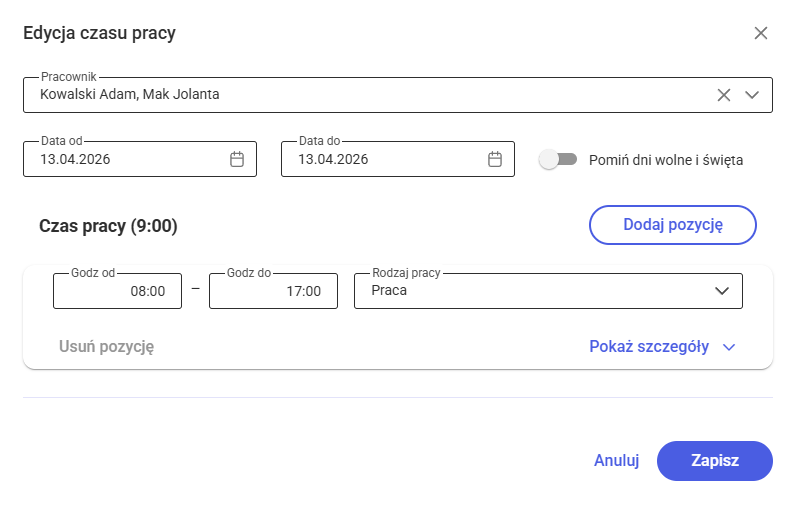Toggle Pomiń dni wolne i święta switch
795x506 pixels.
(x=558, y=160)
